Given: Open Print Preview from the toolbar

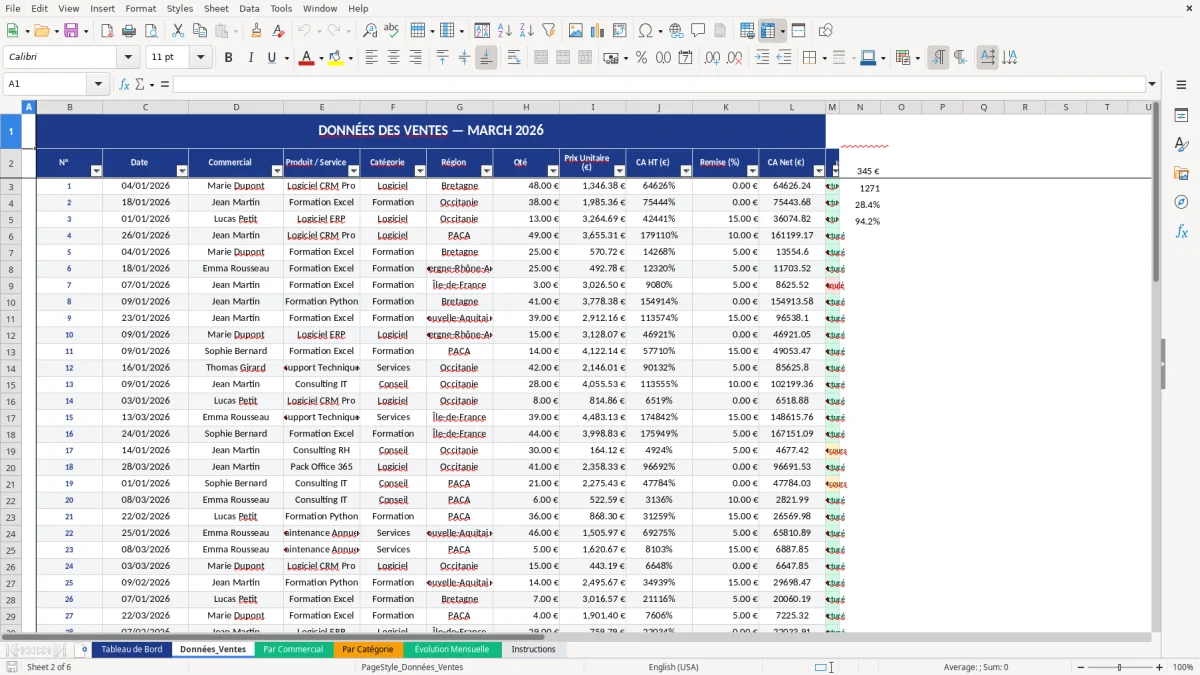Looking at the screenshot, I should coord(154,30).
